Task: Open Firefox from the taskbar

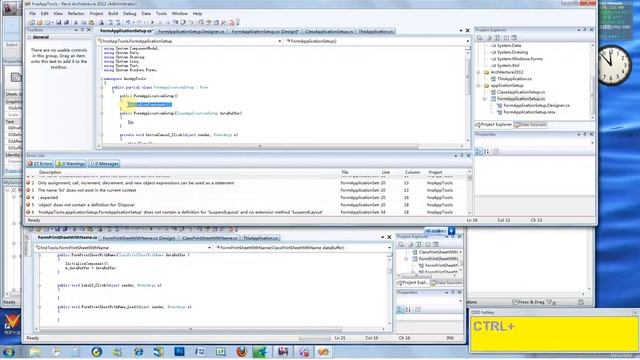Action: pos(242,351)
